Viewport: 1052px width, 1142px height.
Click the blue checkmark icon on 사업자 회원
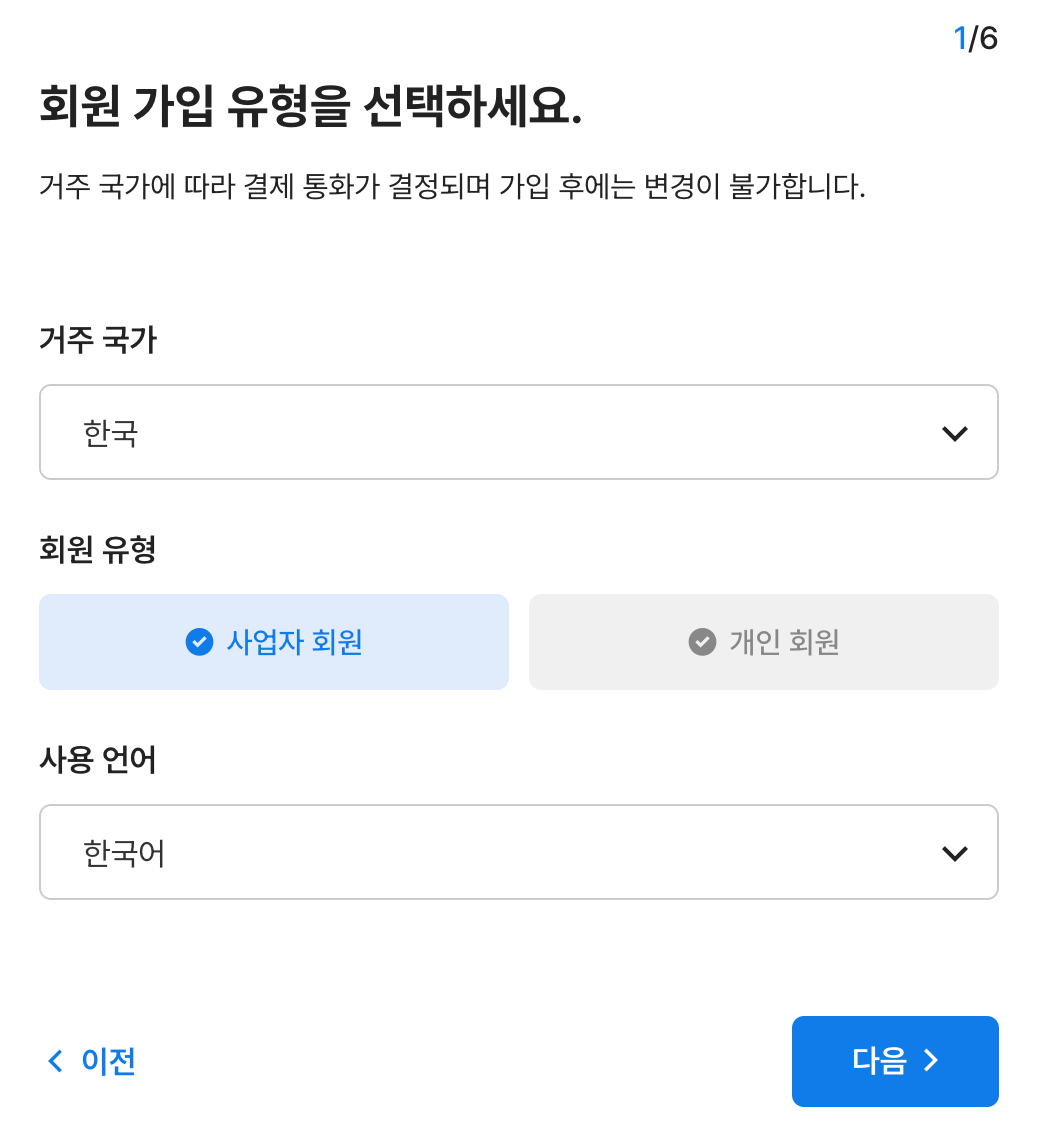point(198,642)
